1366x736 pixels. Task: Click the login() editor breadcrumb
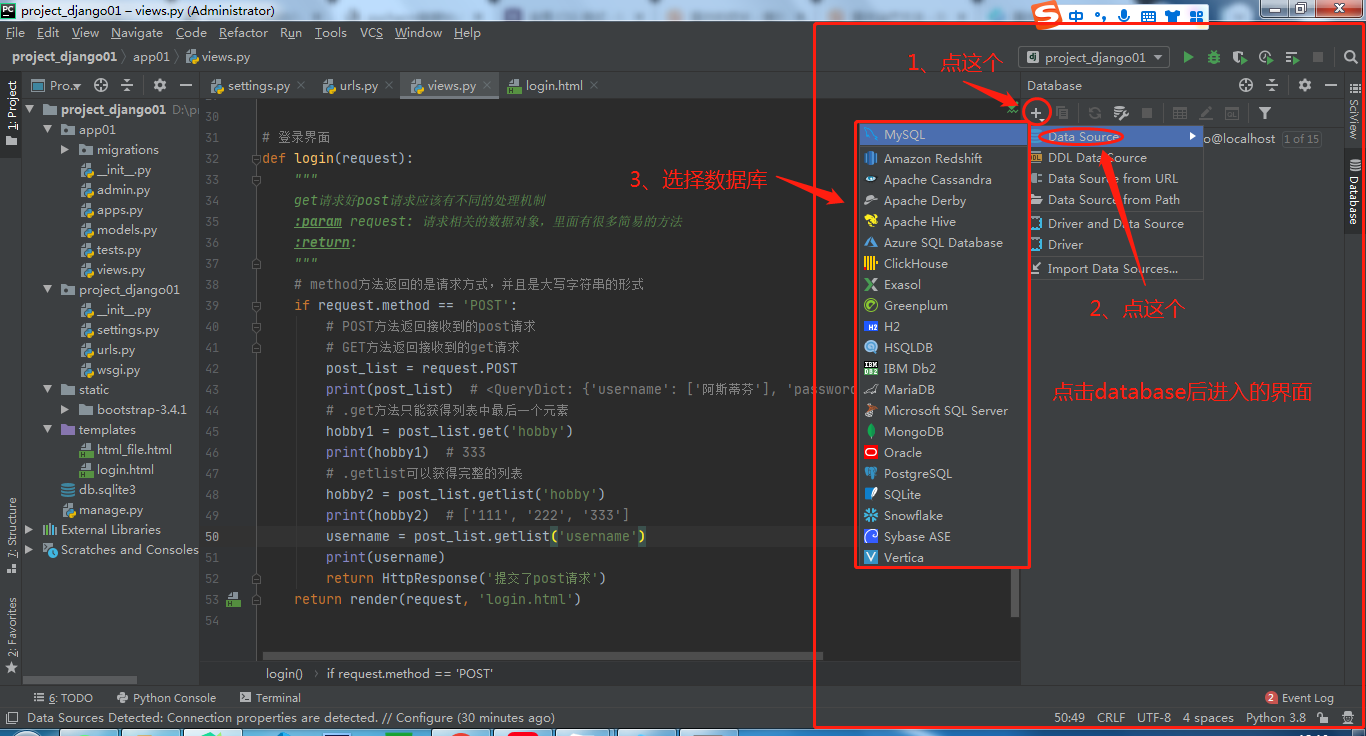284,674
